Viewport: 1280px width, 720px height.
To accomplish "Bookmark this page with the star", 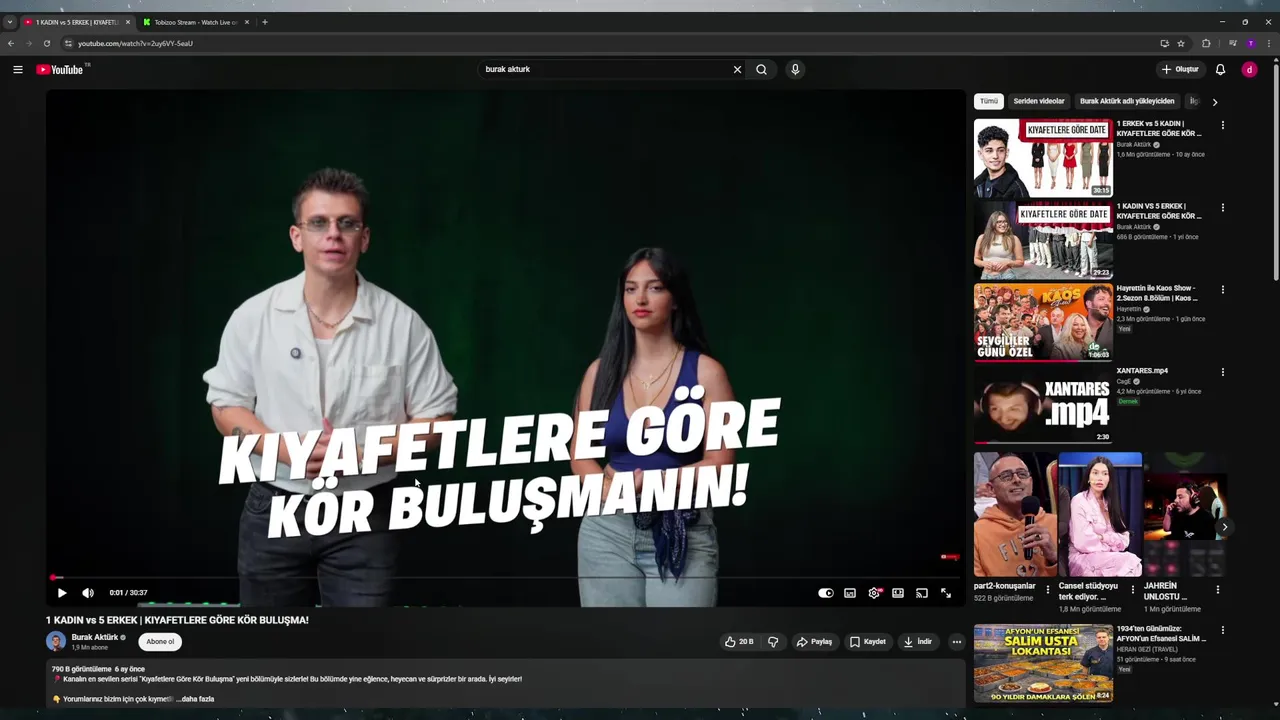I will (1181, 43).
